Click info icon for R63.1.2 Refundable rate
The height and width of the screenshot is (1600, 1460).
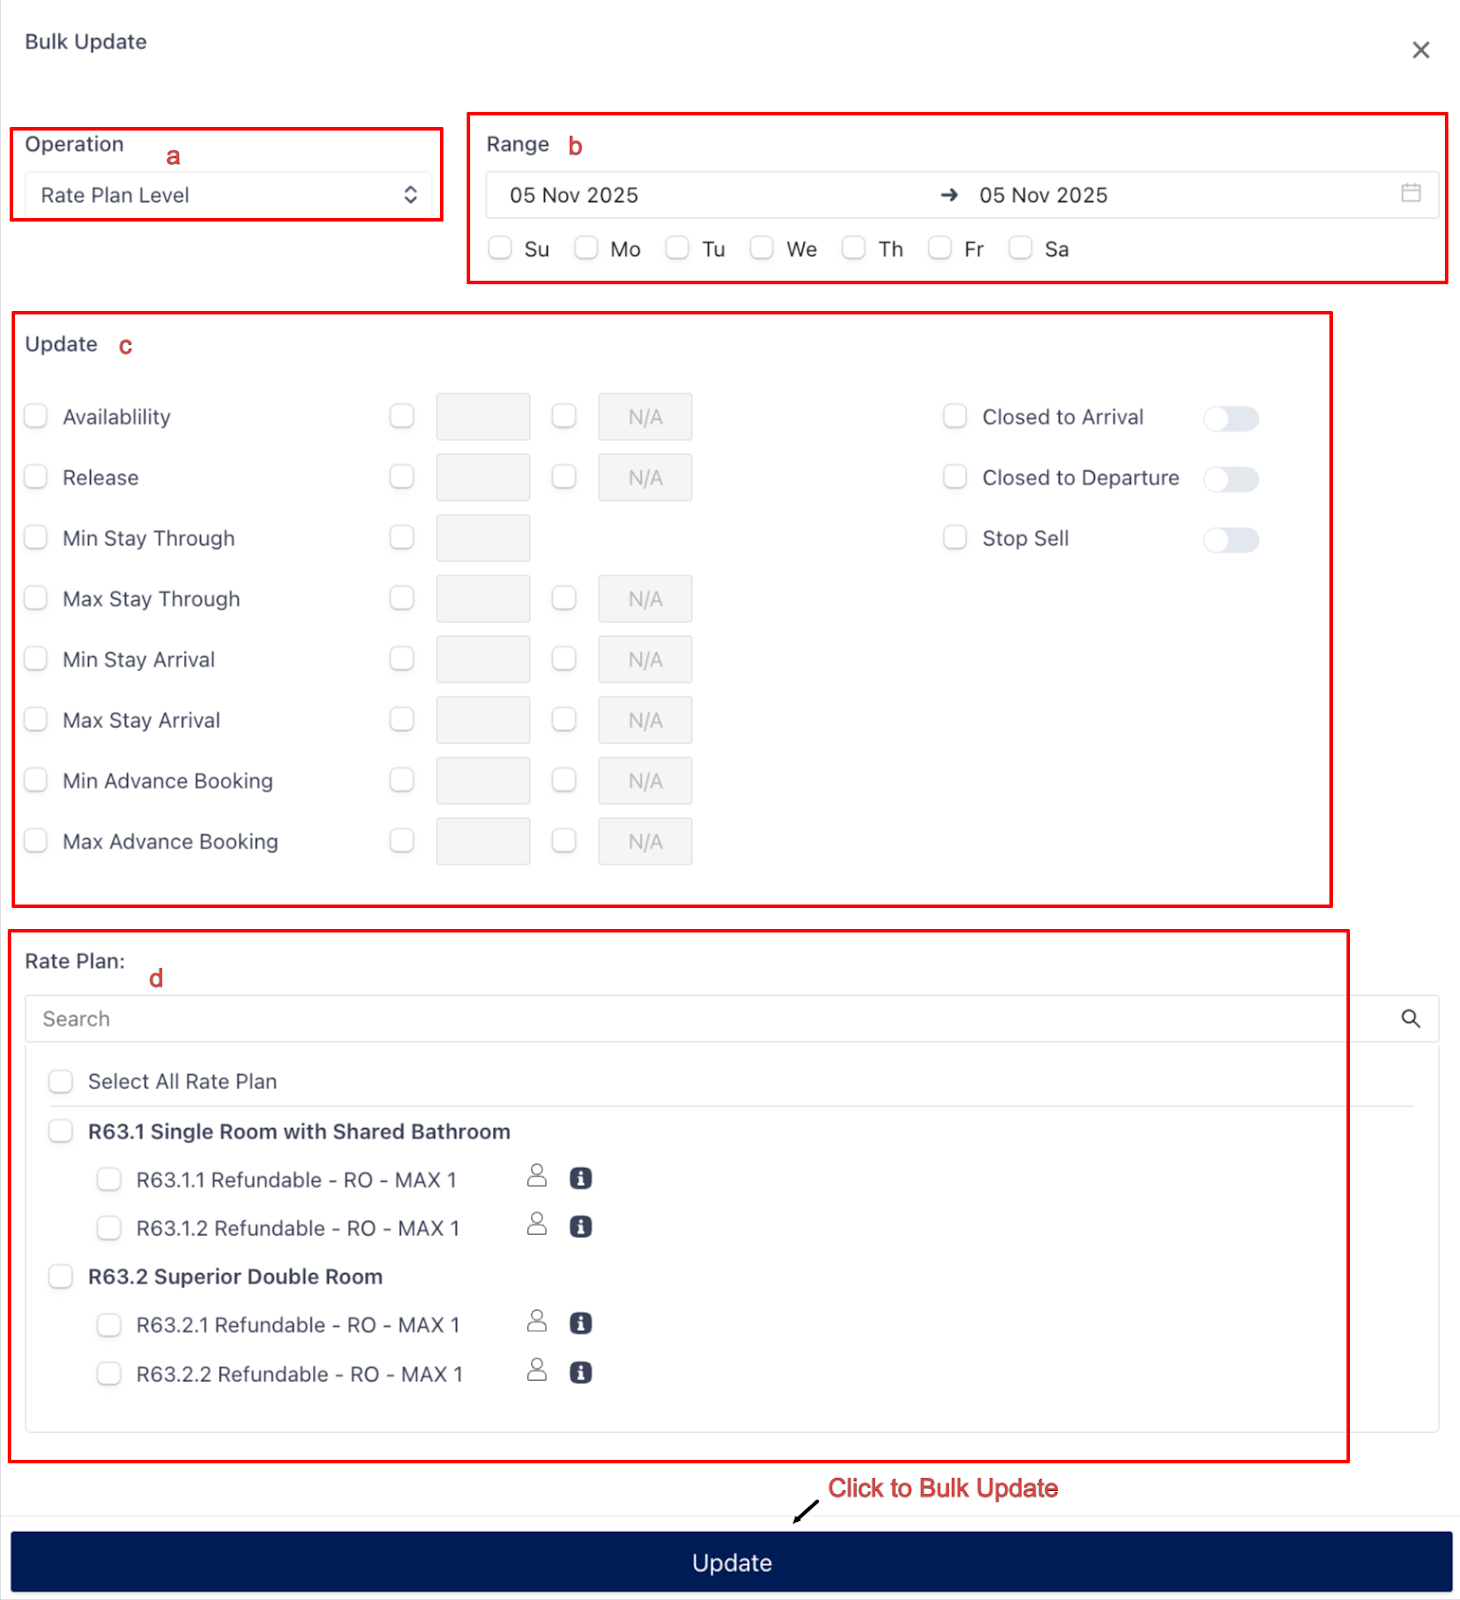[x=580, y=1227]
